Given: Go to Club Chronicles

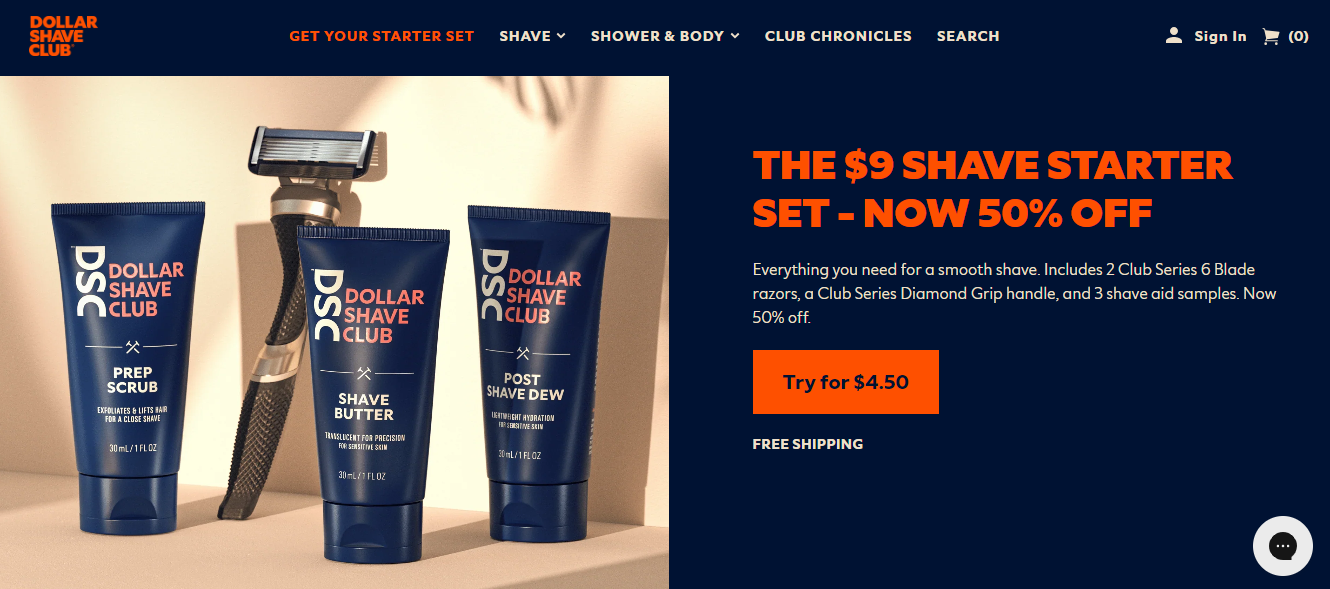Looking at the screenshot, I should pos(838,36).
